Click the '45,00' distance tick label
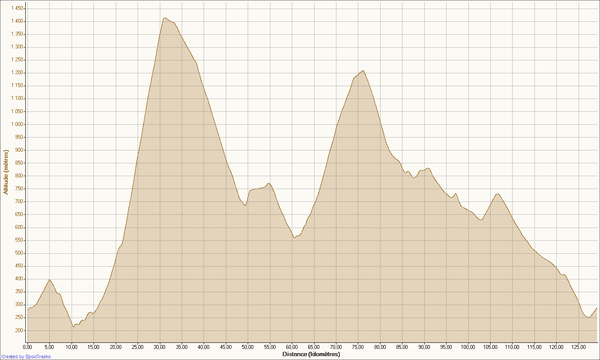The image size is (600, 360). 226,347
